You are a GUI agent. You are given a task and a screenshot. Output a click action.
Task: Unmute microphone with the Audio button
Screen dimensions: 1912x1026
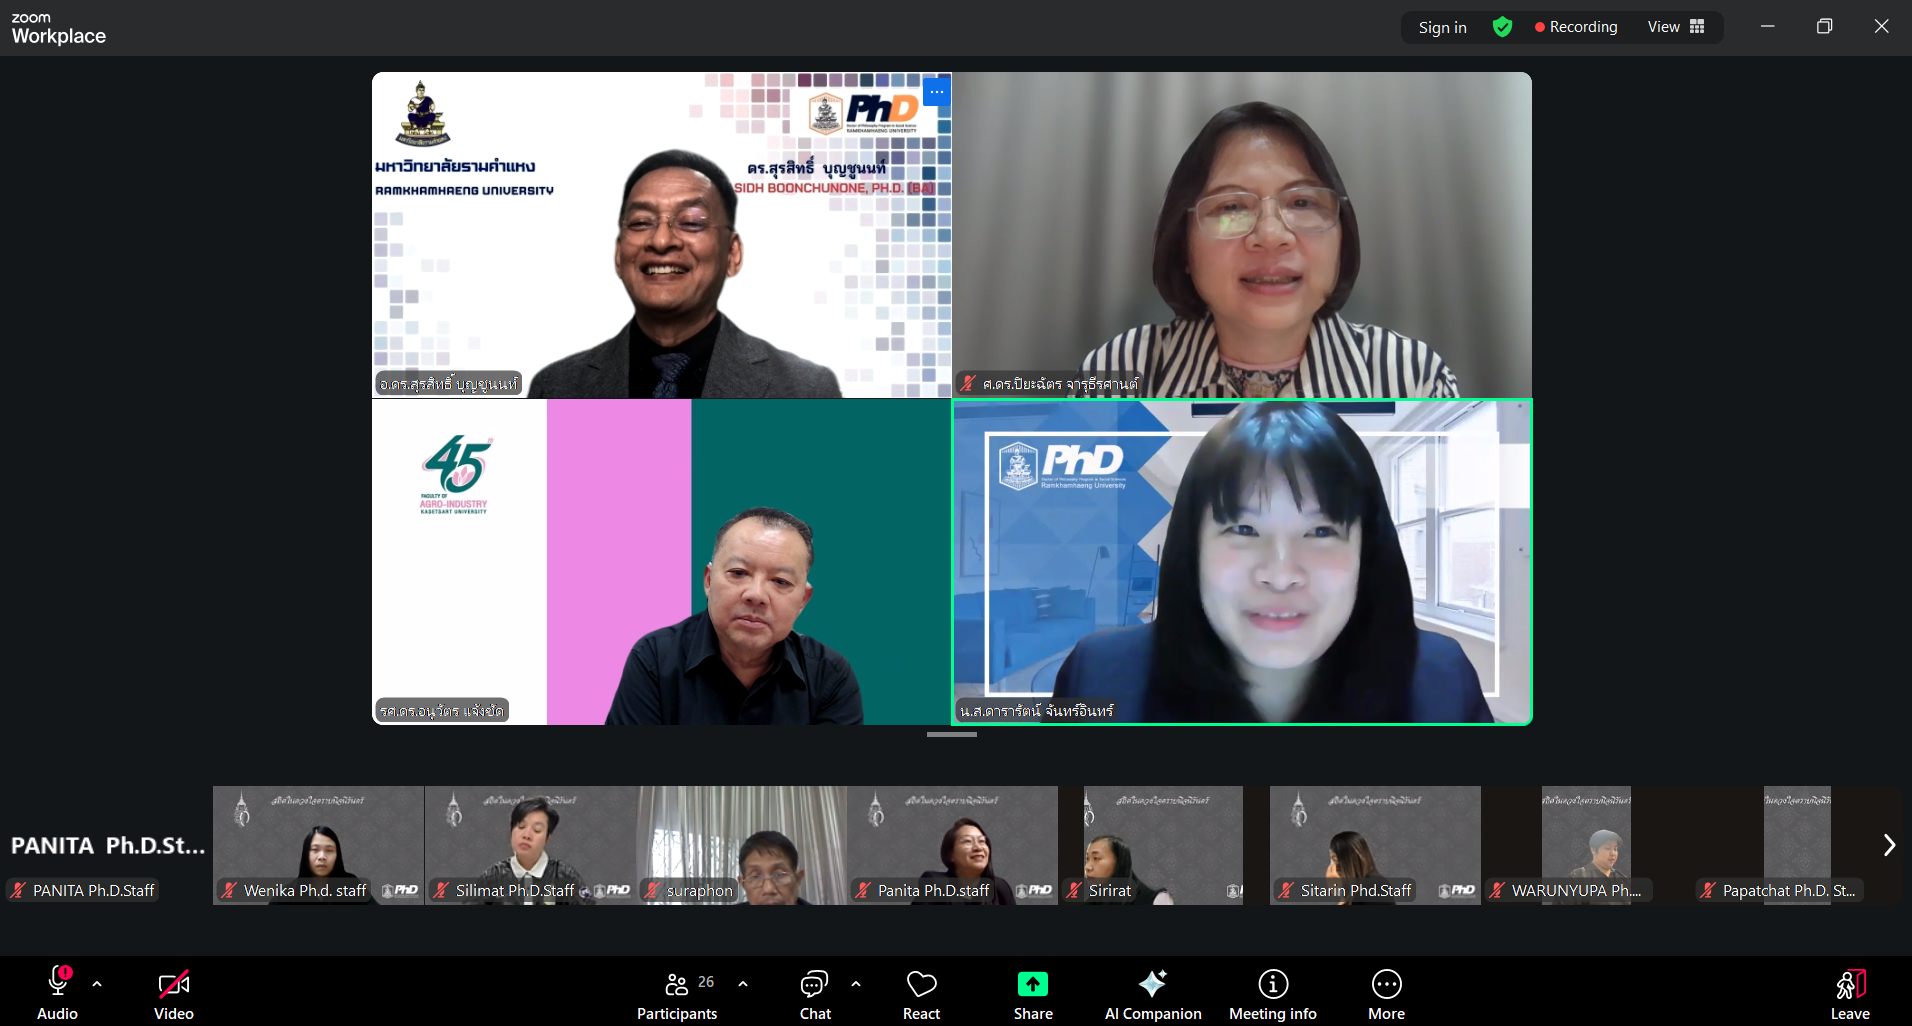pos(57,991)
